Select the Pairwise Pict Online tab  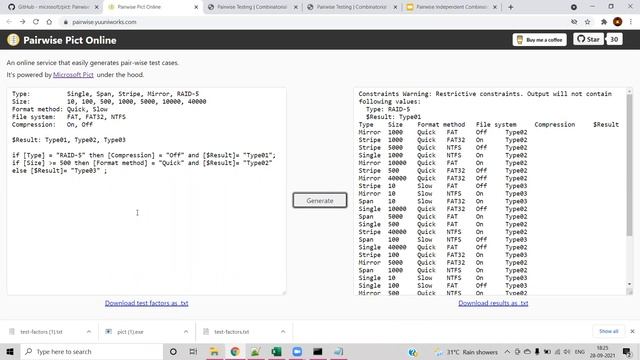coord(151,7)
